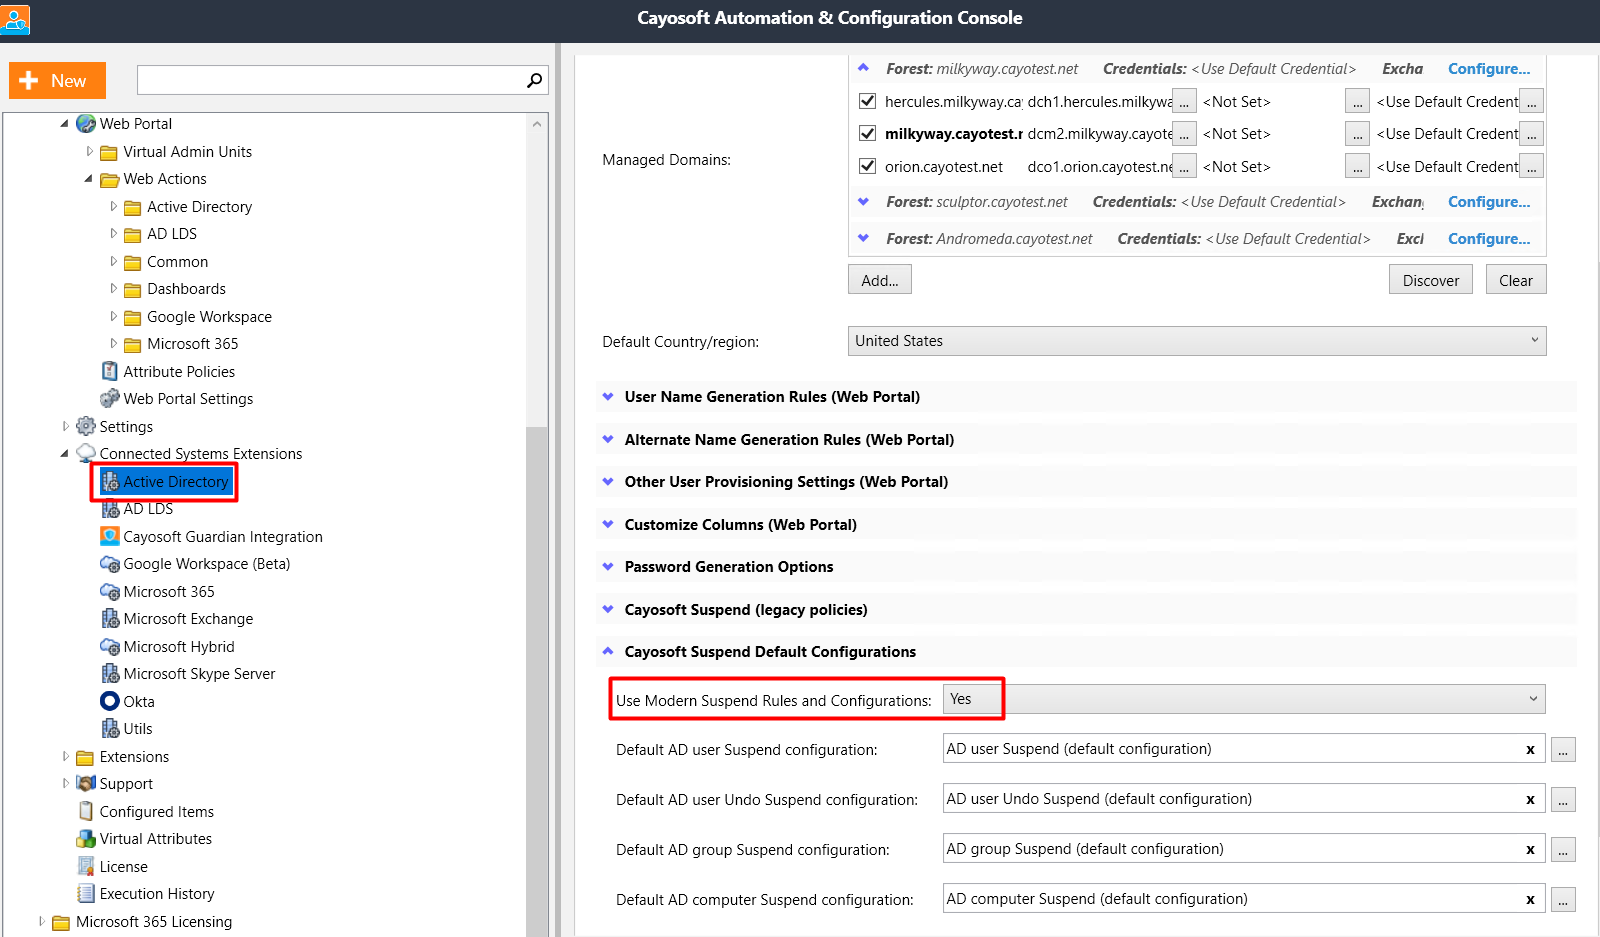Expand User Name Generation Rules section

608,397
